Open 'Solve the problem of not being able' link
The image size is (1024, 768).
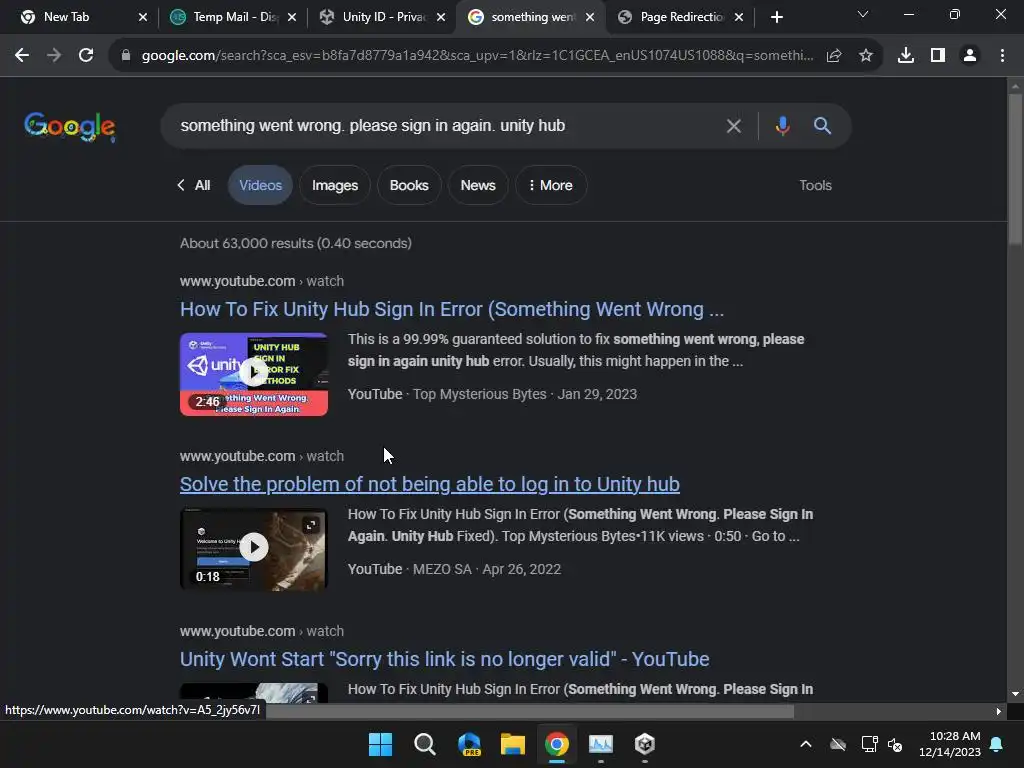(430, 484)
